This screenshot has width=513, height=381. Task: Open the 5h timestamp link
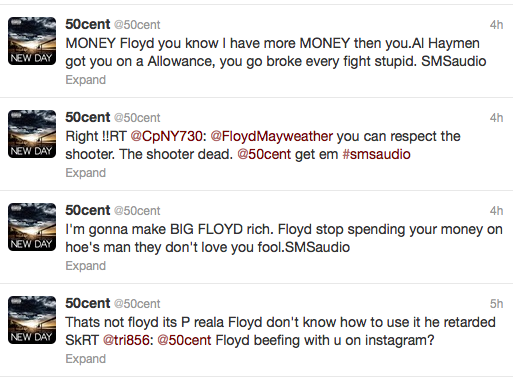pyautogui.click(x=496, y=304)
